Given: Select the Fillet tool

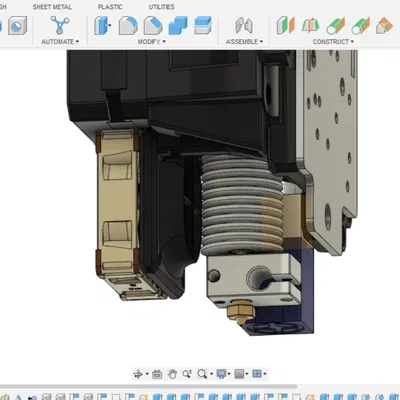Looking at the screenshot, I should (x=128, y=26).
